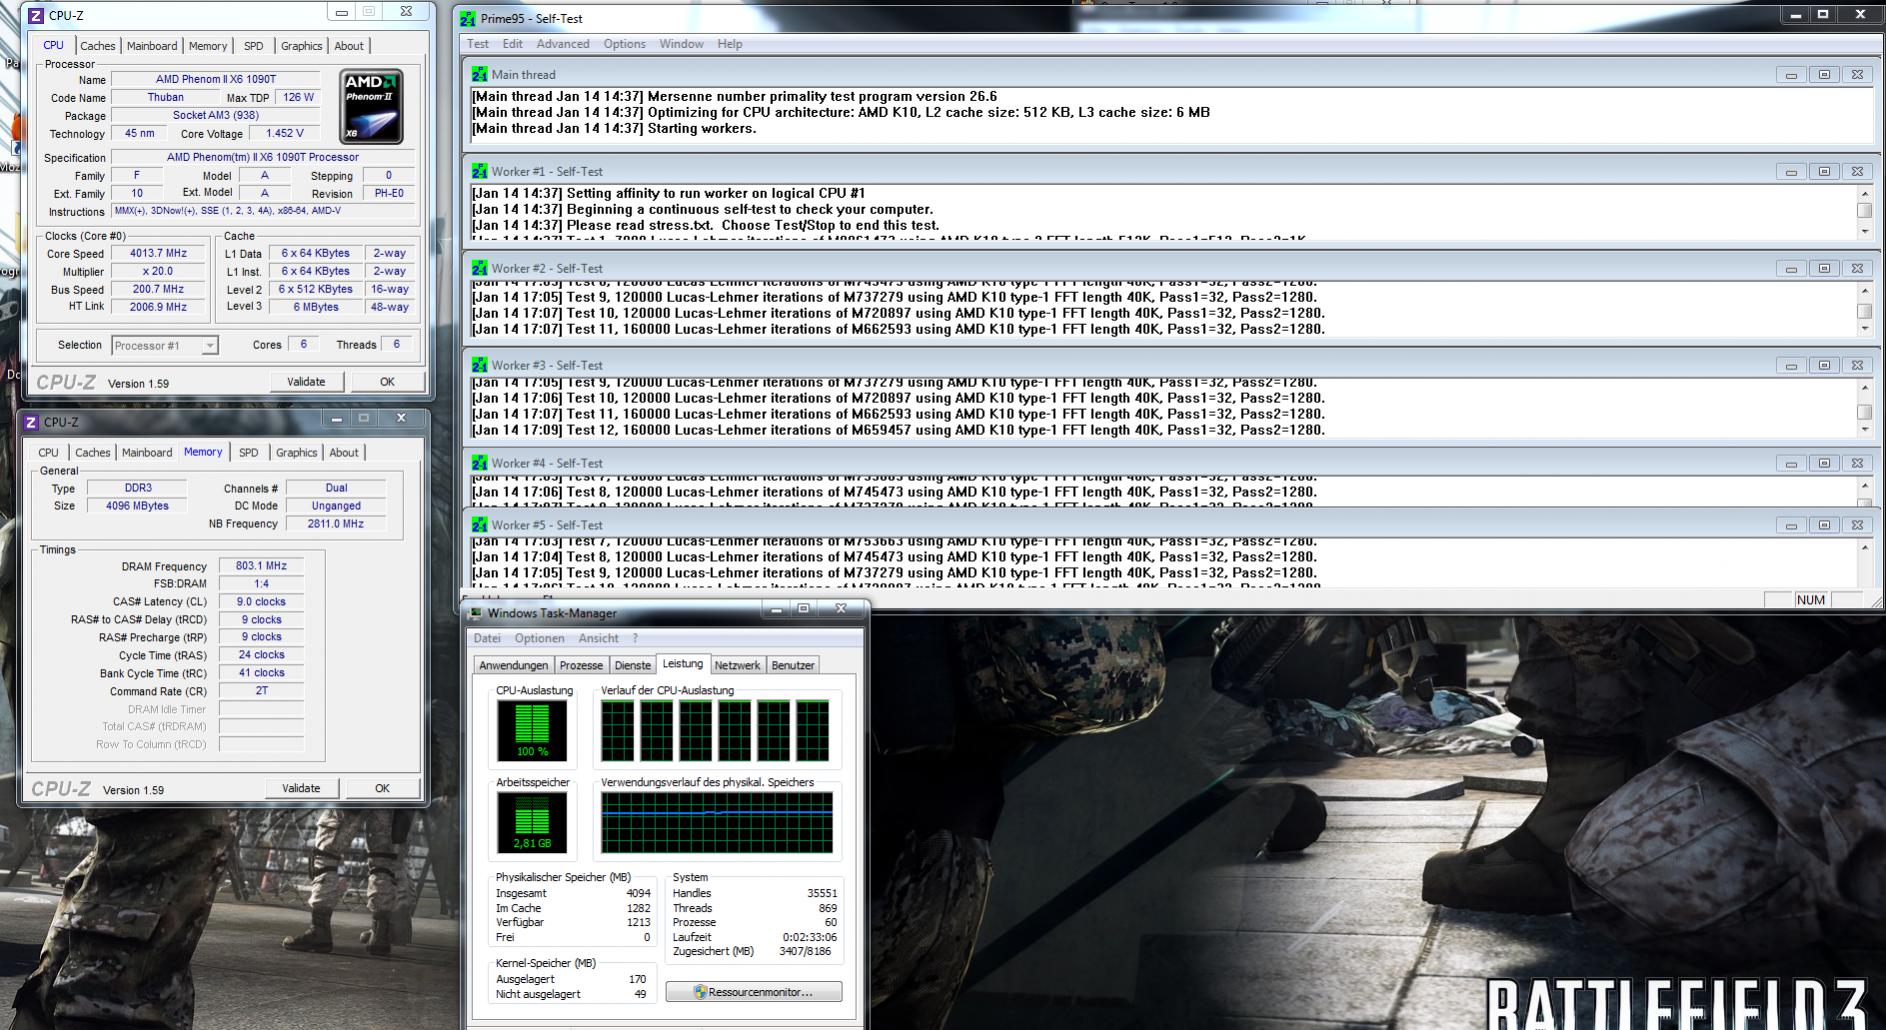
Task: Click the Worker #1 window icon
Action: [x=480, y=171]
